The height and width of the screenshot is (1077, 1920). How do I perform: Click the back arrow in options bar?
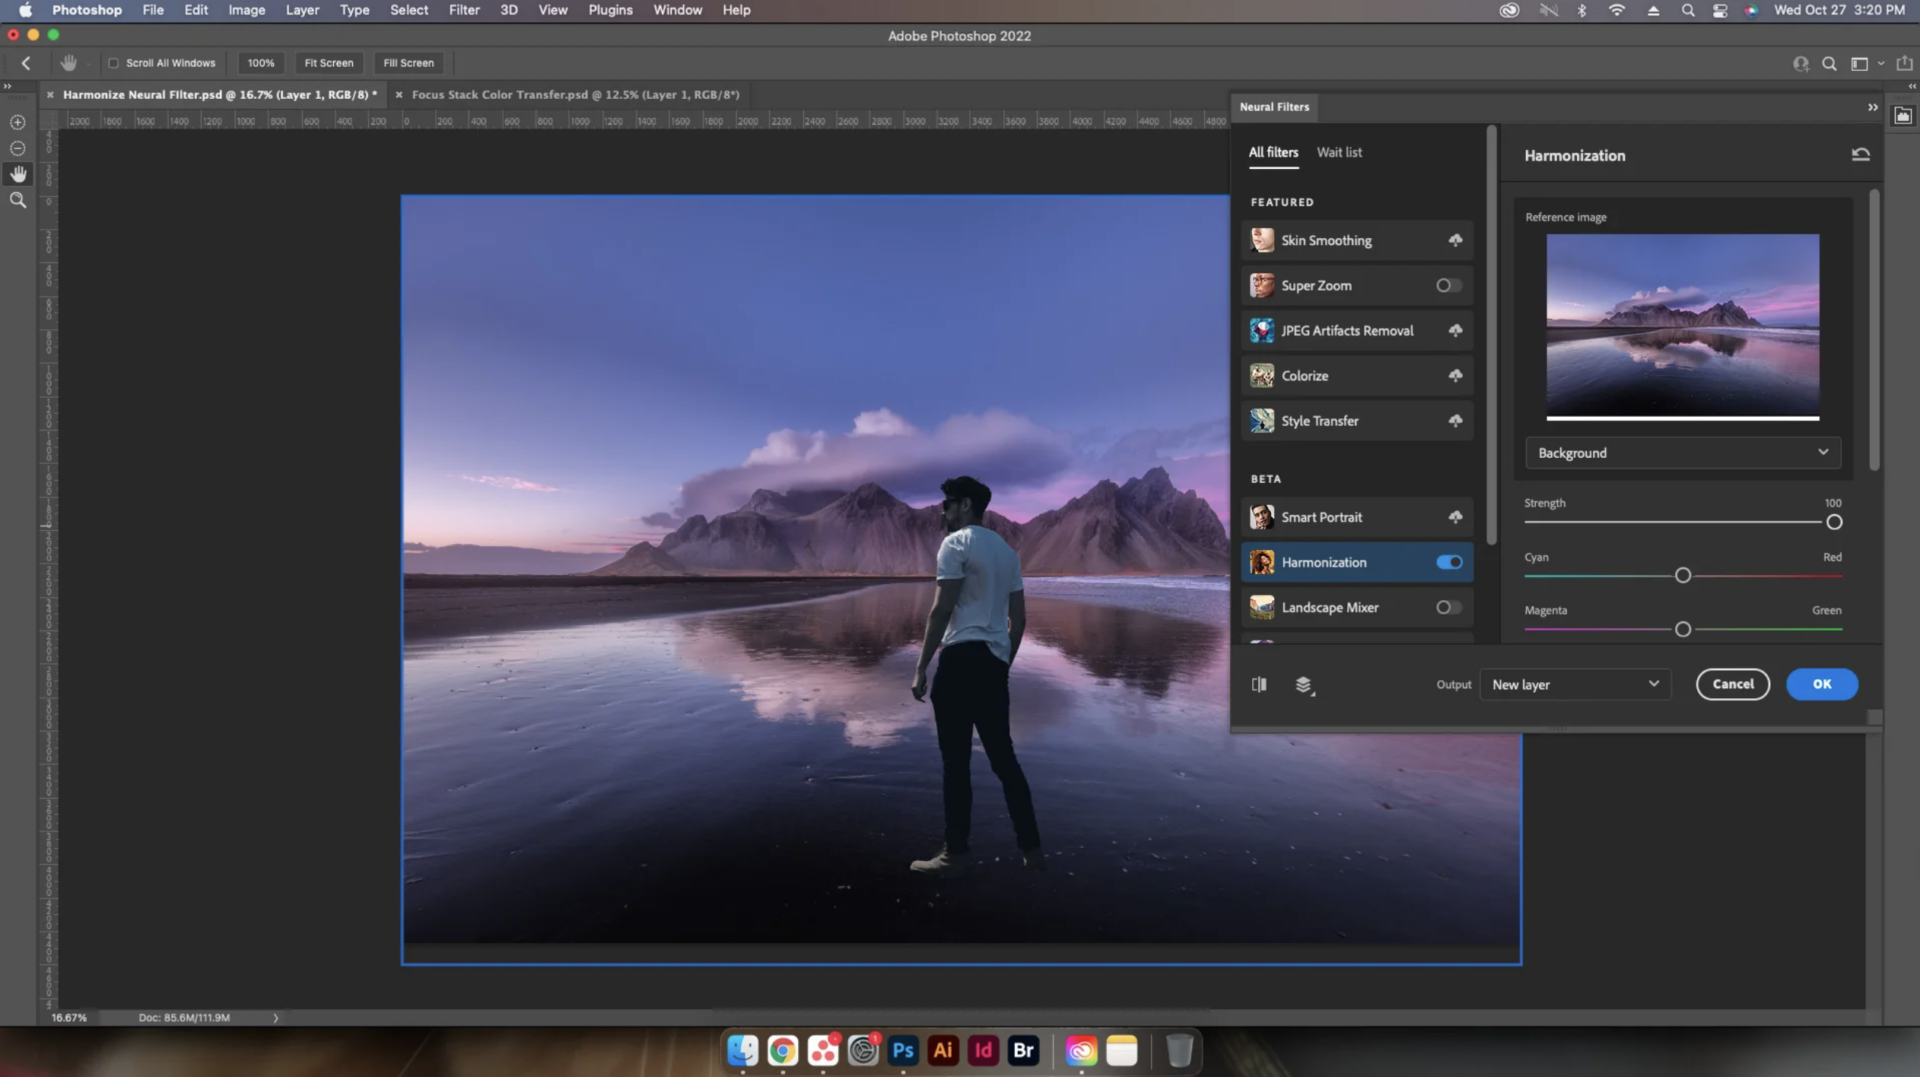click(x=26, y=63)
